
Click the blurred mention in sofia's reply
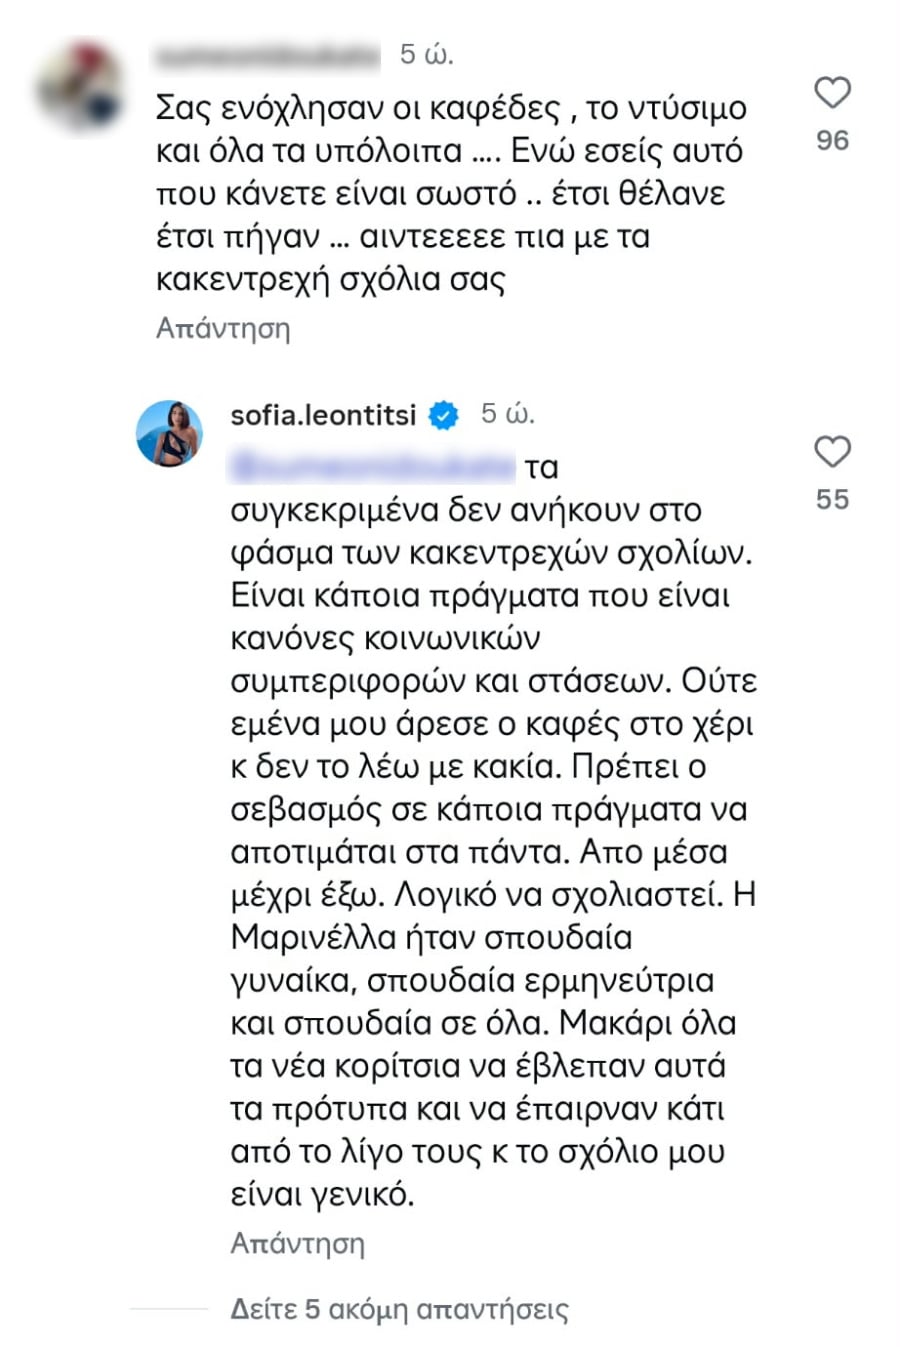coord(371,467)
